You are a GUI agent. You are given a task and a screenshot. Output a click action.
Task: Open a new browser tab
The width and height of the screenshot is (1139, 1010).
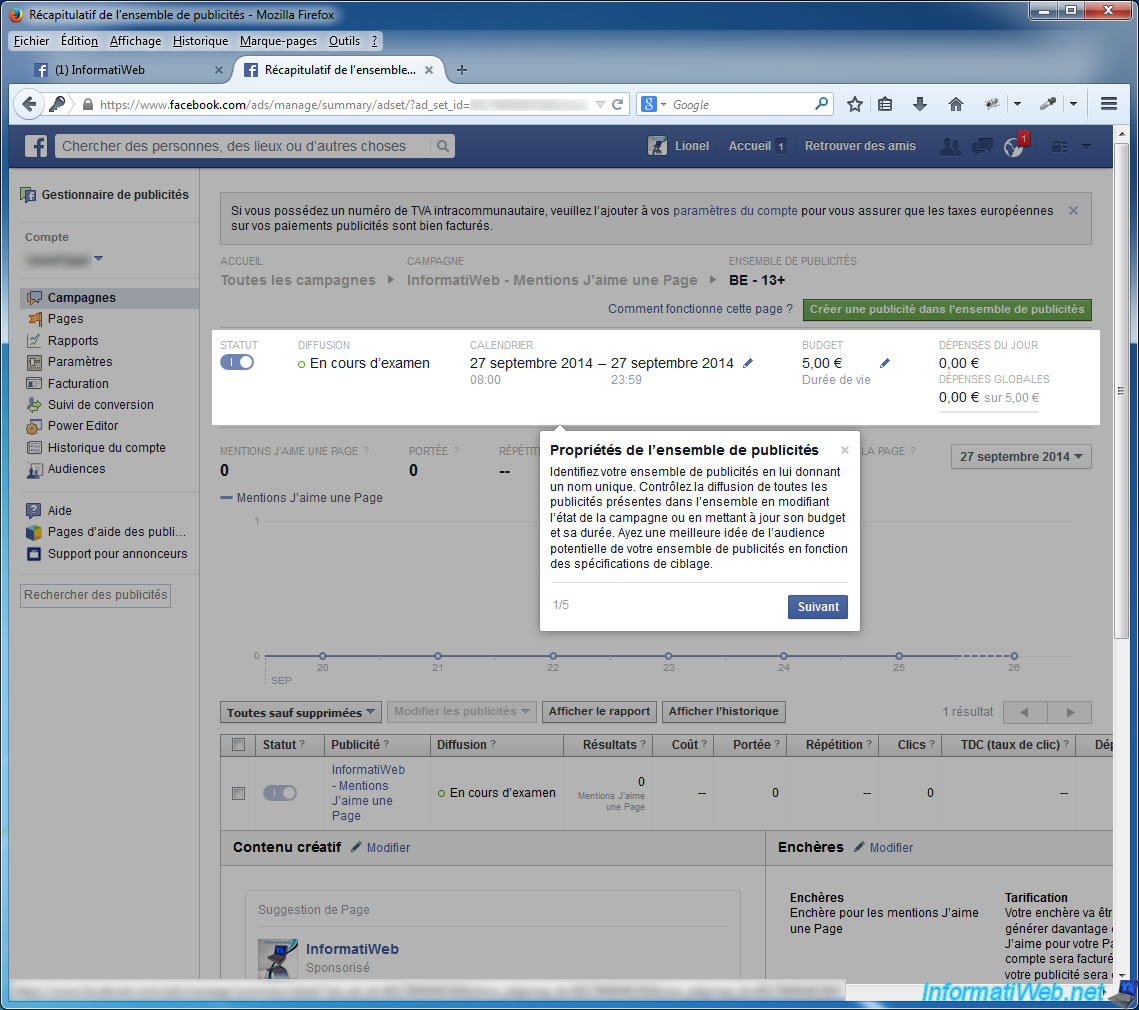(461, 70)
